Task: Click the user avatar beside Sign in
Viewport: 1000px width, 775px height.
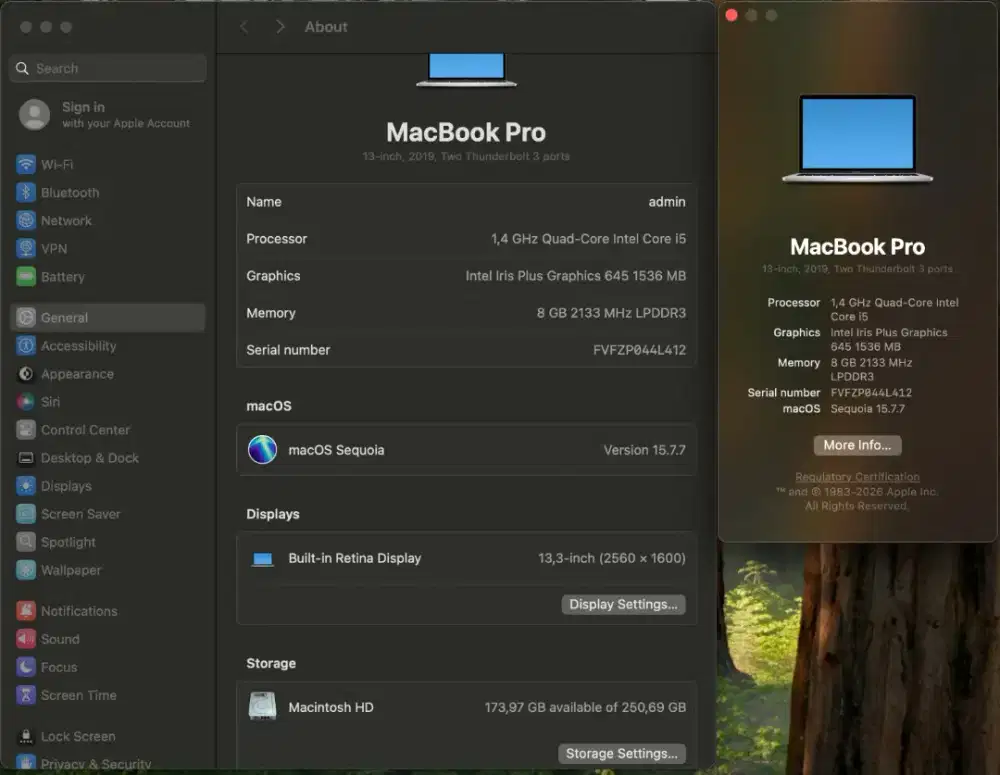Action: (34, 115)
